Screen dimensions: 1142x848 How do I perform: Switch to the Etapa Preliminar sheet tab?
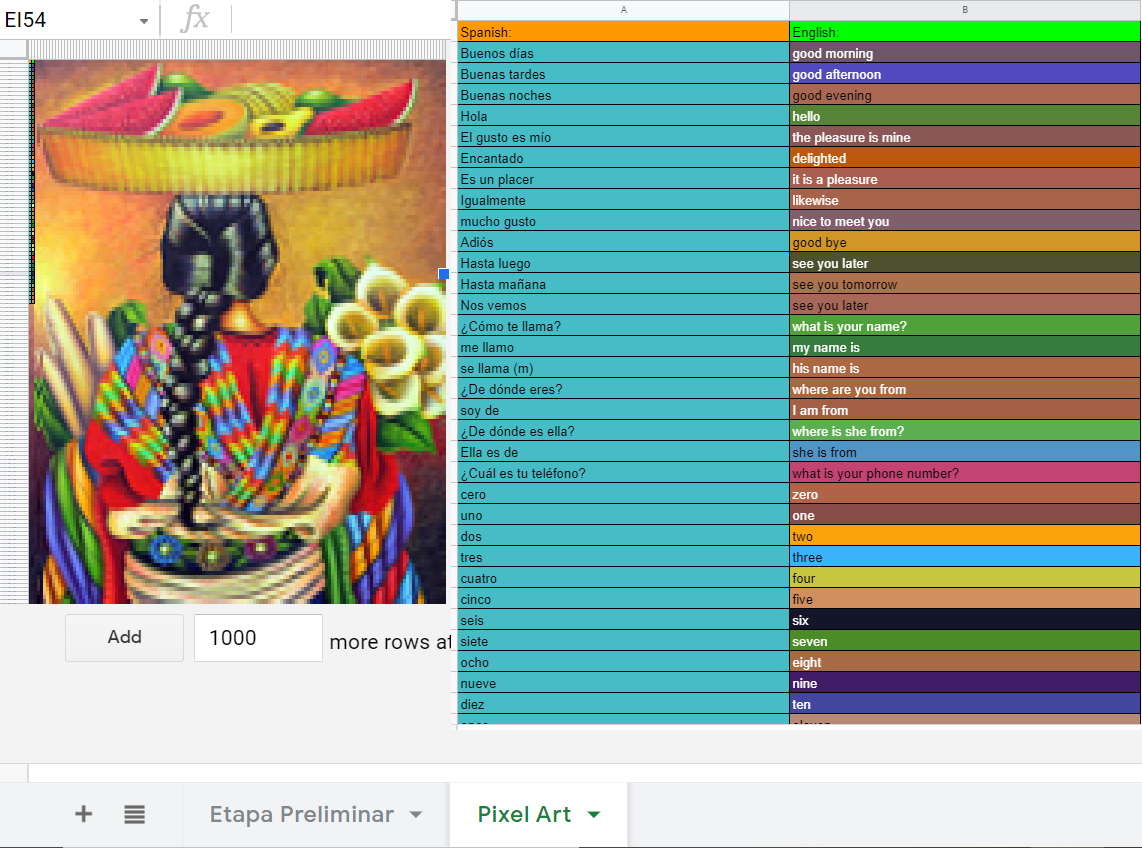point(301,814)
